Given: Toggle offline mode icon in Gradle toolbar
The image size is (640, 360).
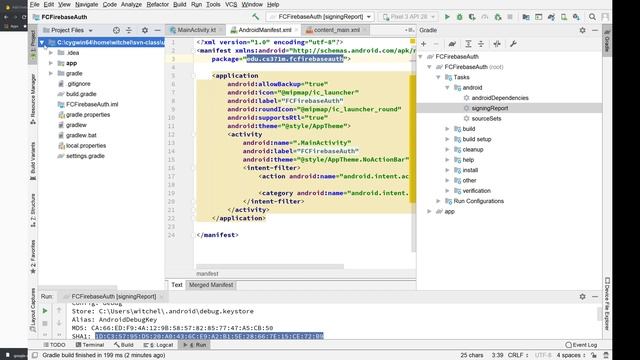Looking at the screenshot, I should click(x=497, y=44).
